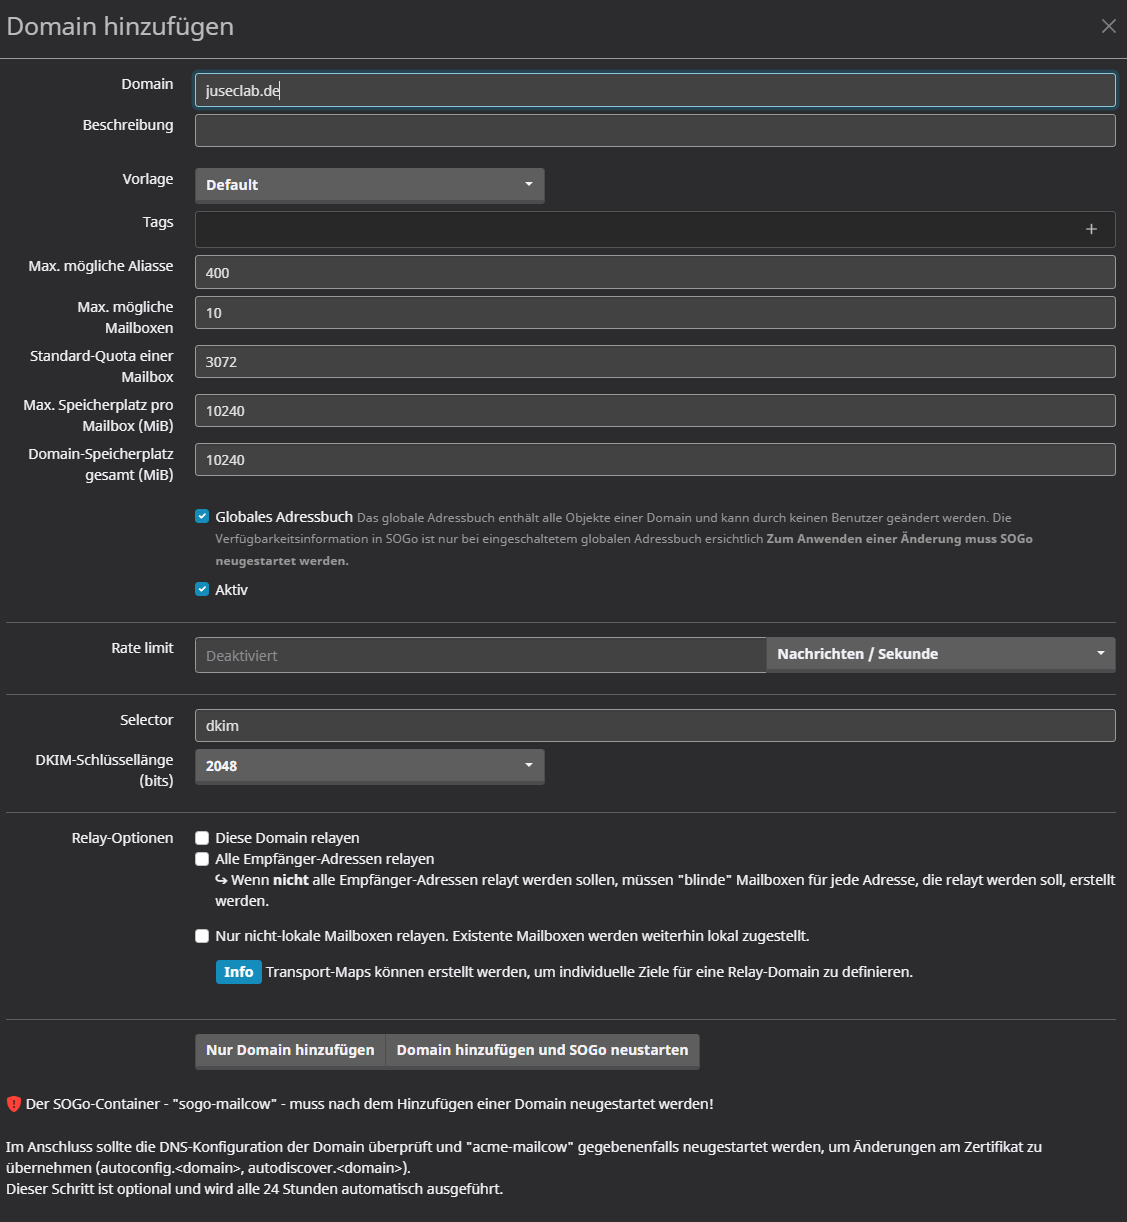
Task: Click the Selector dkim input field
Action: [x=655, y=726]
